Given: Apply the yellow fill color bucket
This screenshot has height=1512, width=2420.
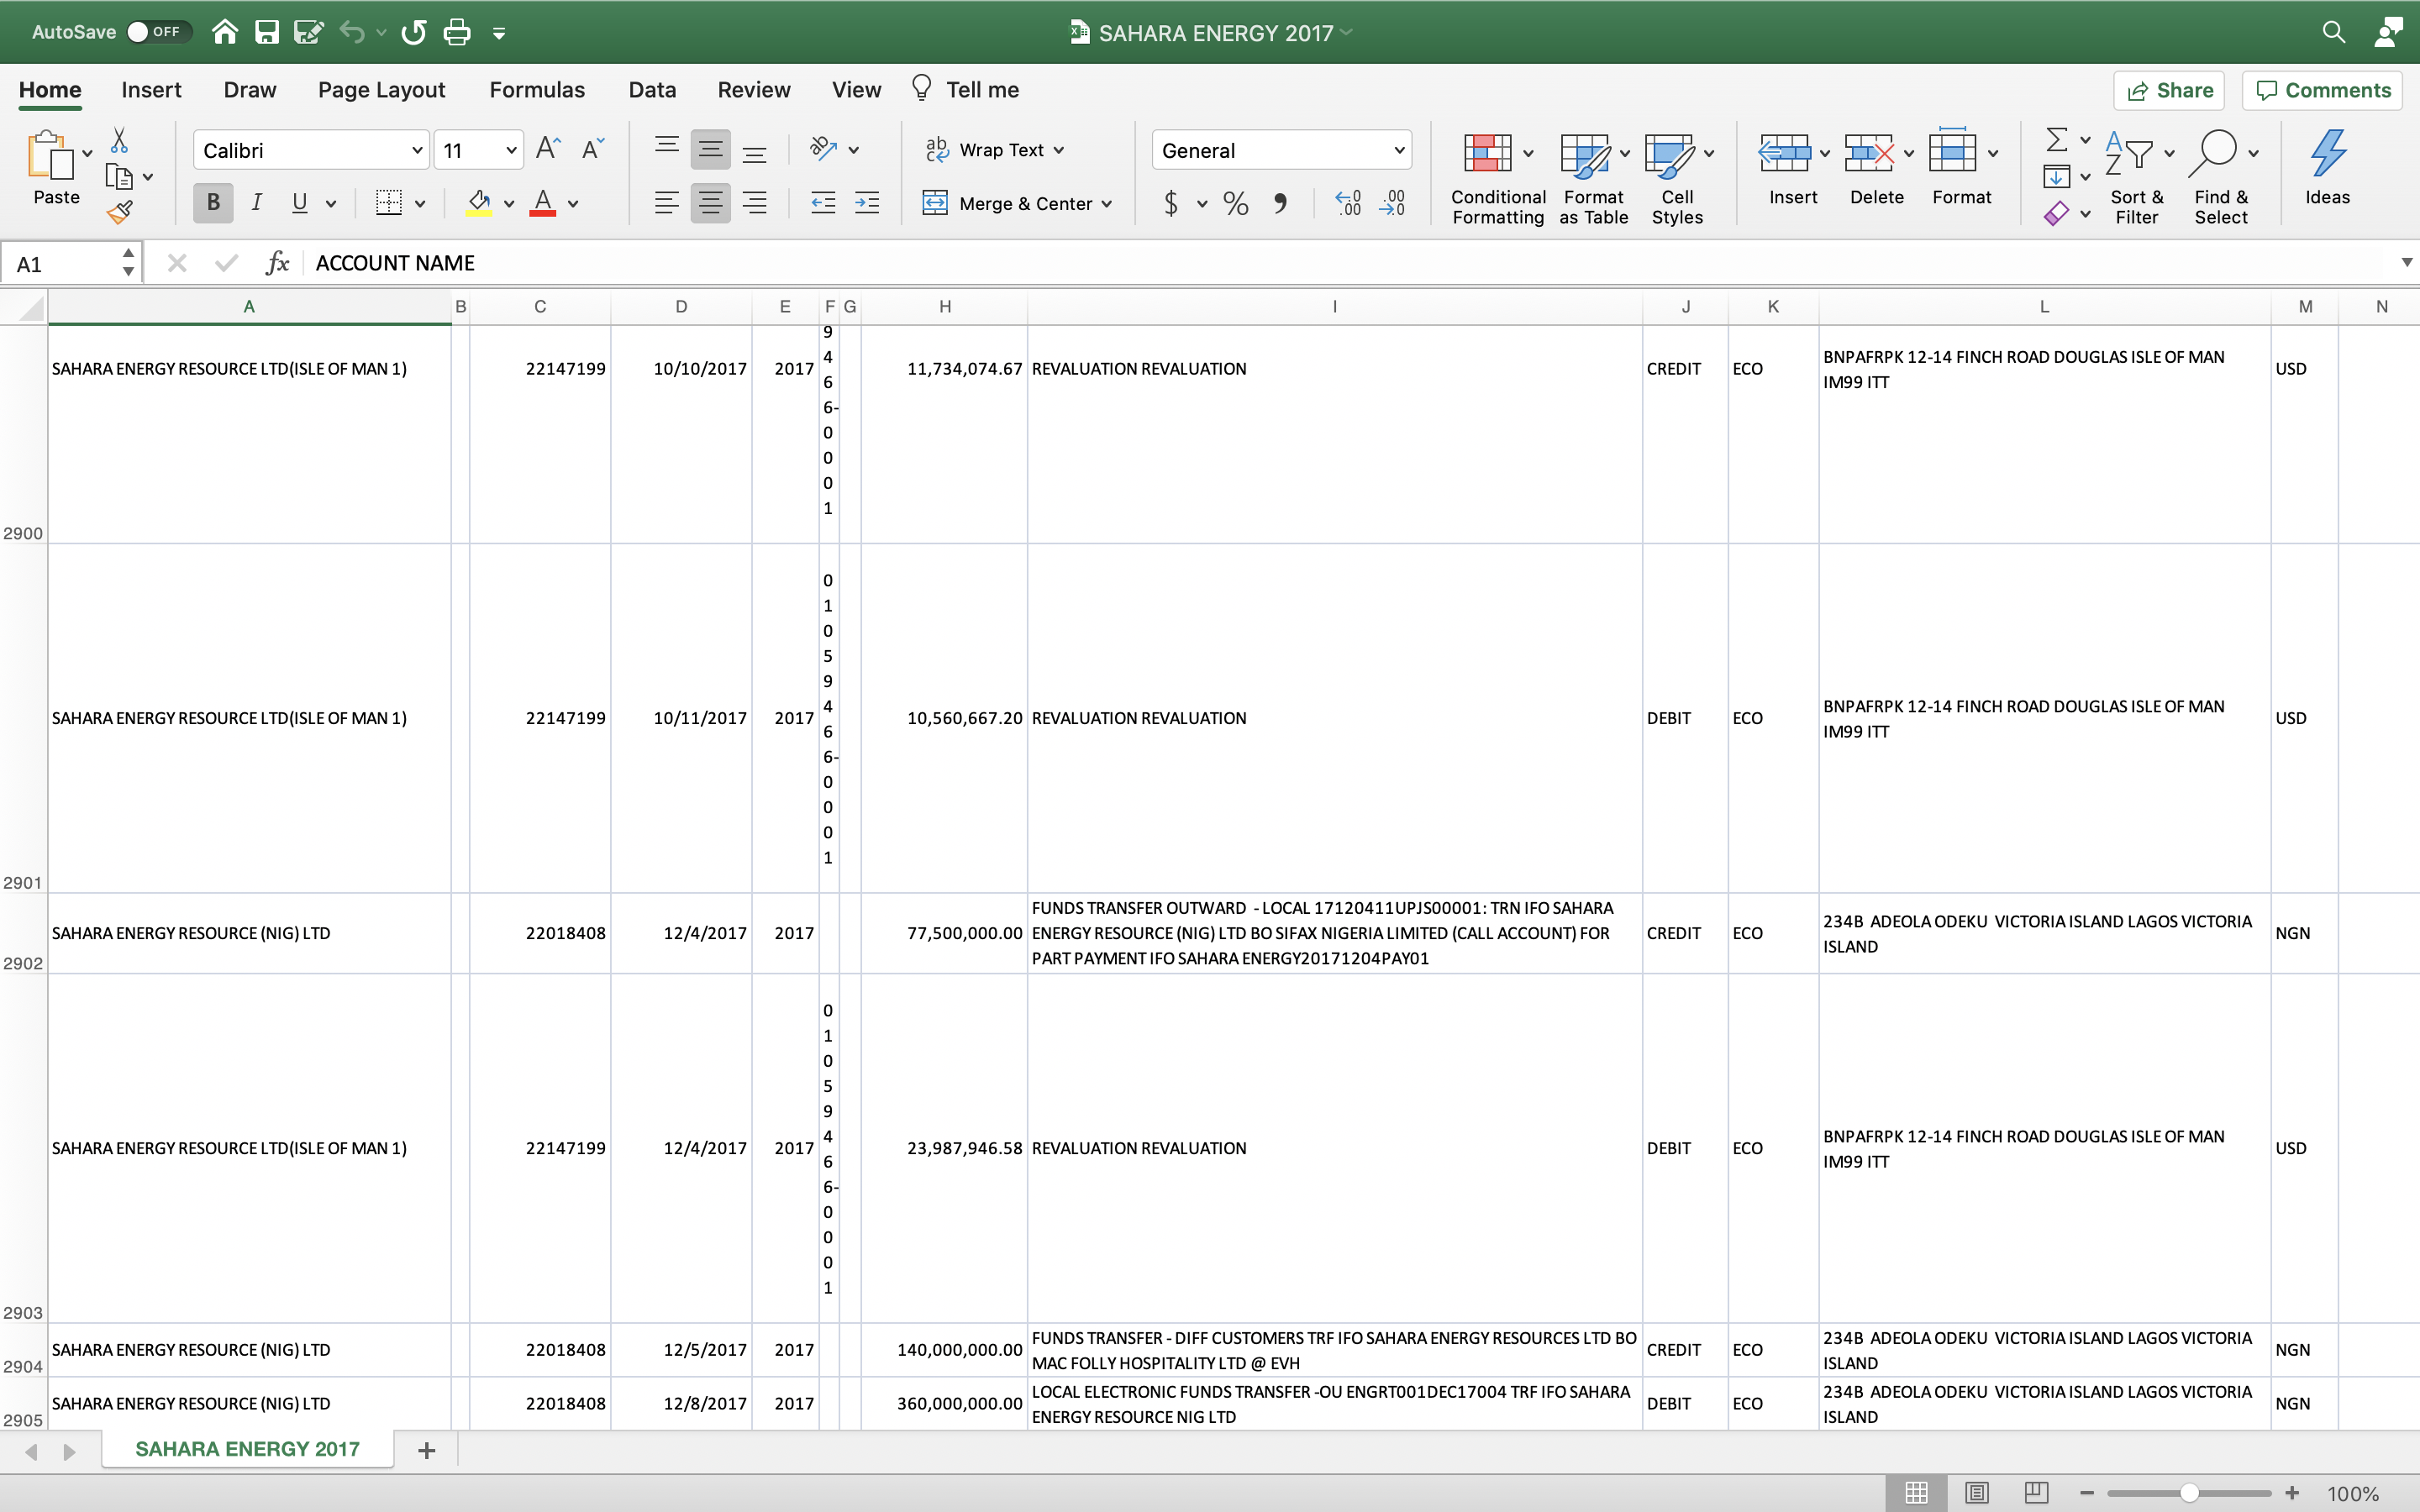Looking at the screenshot, I should click(x=479, y=203).
